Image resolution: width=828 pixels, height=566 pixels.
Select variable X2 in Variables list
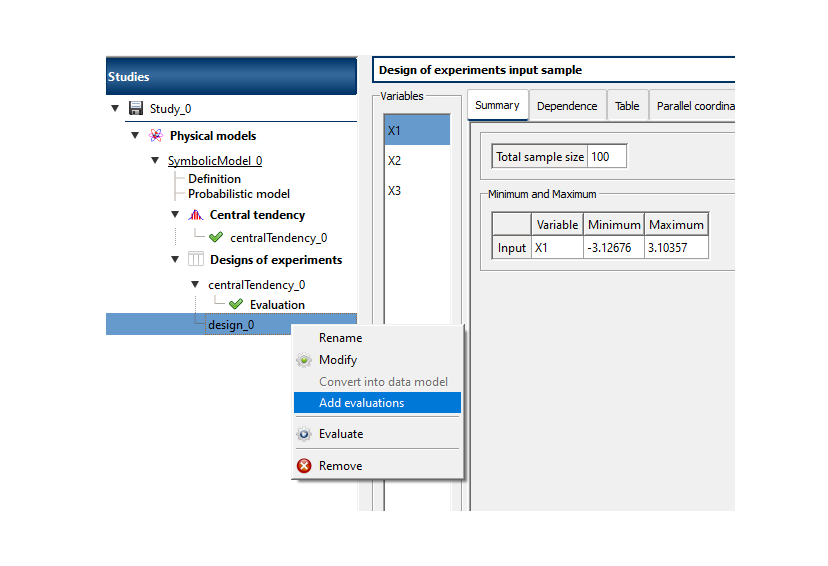[395, 161]
